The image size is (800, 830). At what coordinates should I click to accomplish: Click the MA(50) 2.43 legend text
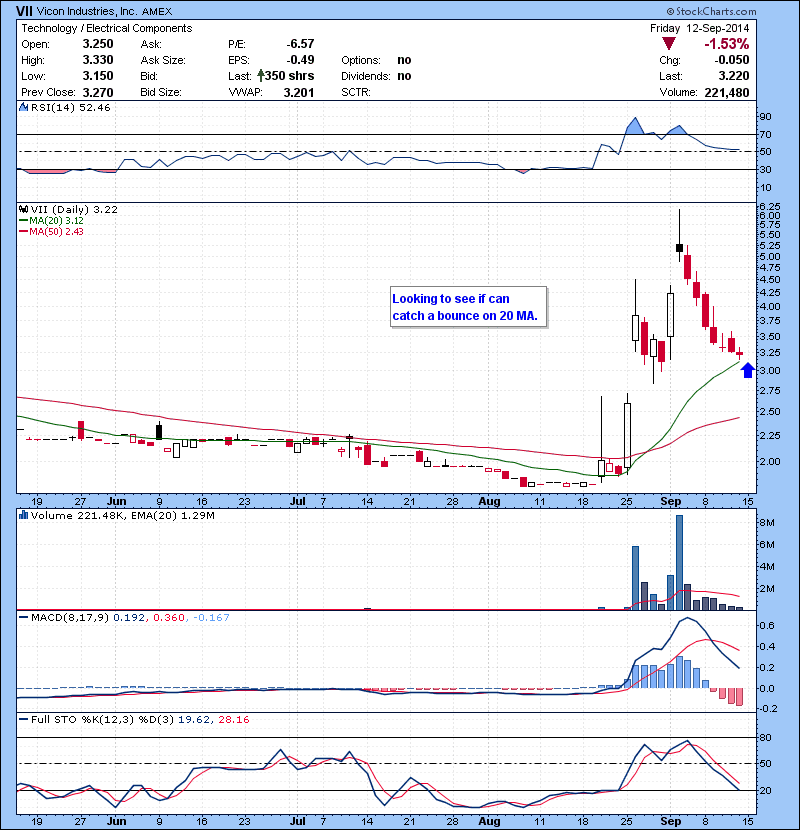tap(56, 232)
